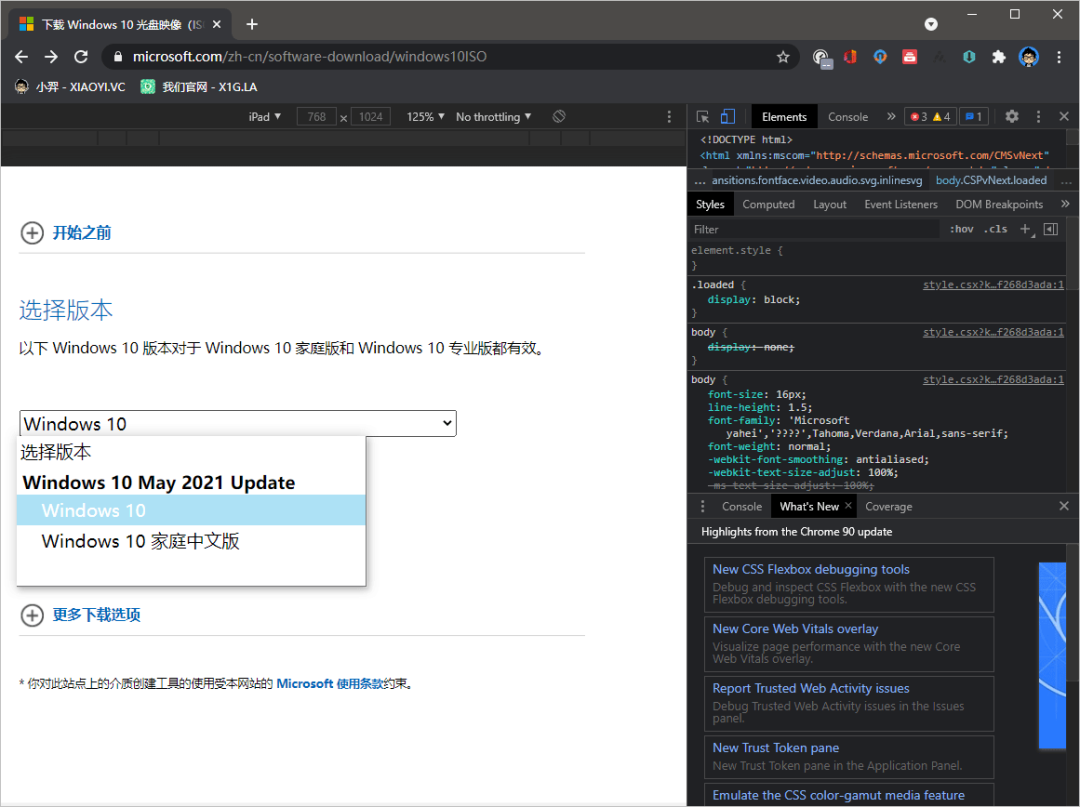Toggle the .cls element classes panel

pos(996,229)
